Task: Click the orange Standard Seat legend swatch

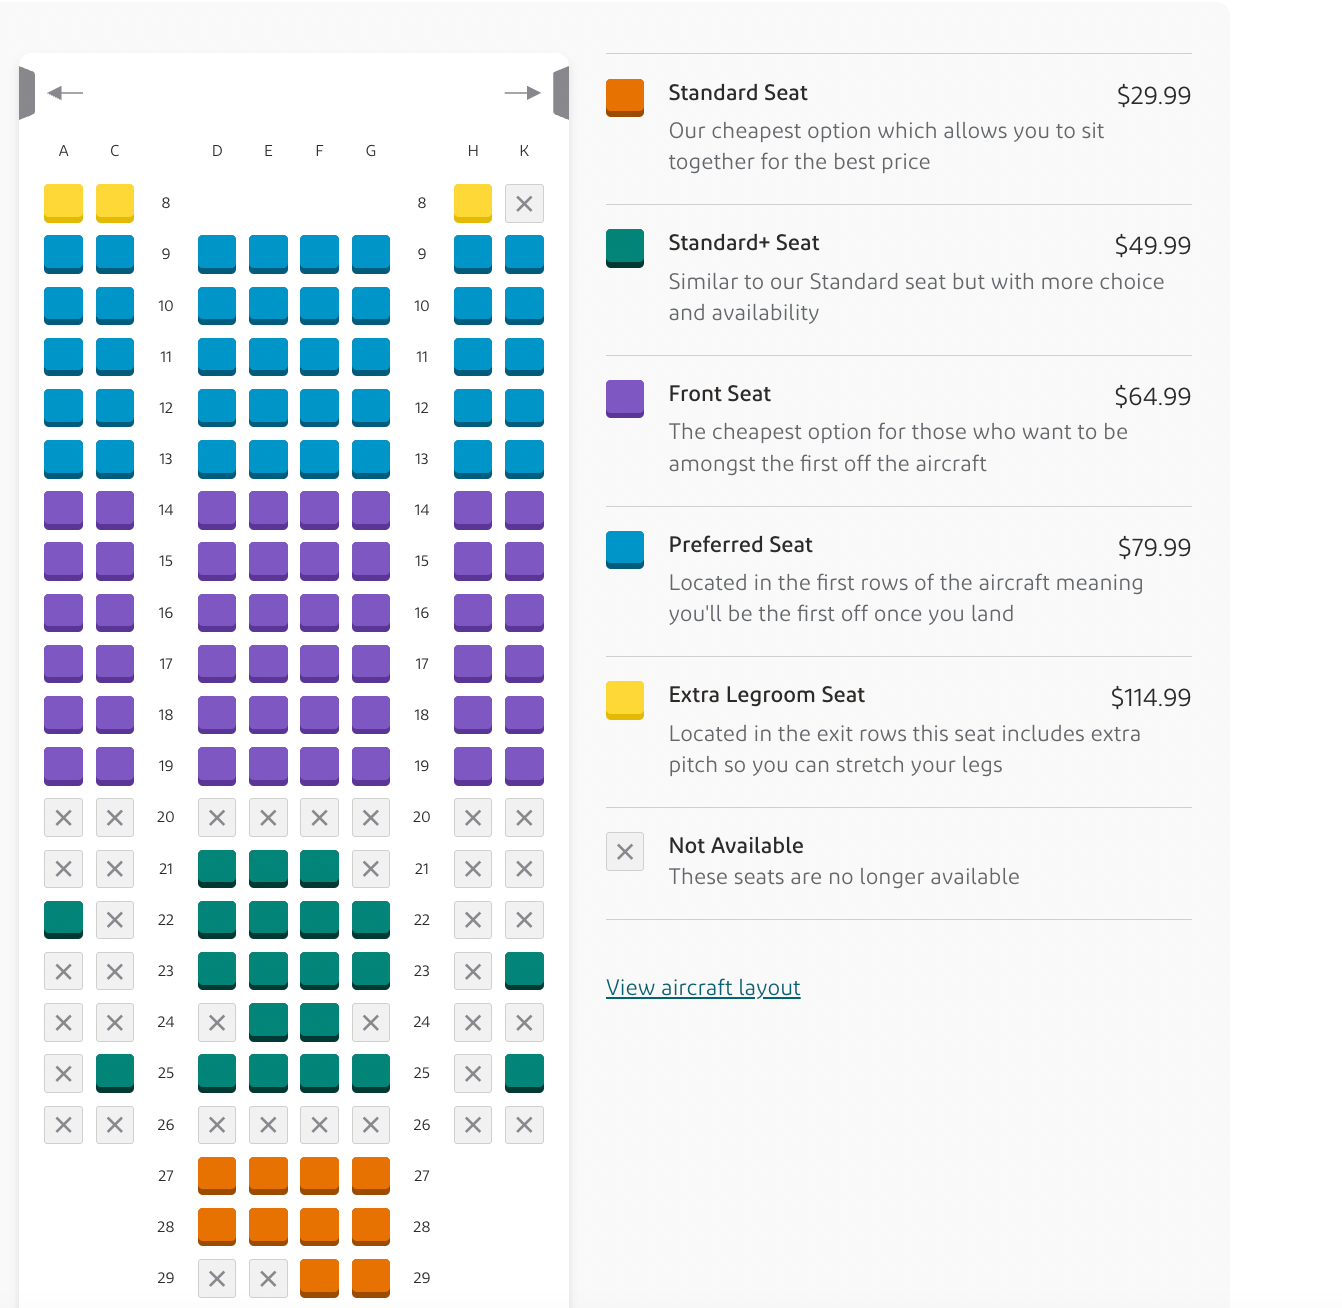Action: (x=625, y=98)
